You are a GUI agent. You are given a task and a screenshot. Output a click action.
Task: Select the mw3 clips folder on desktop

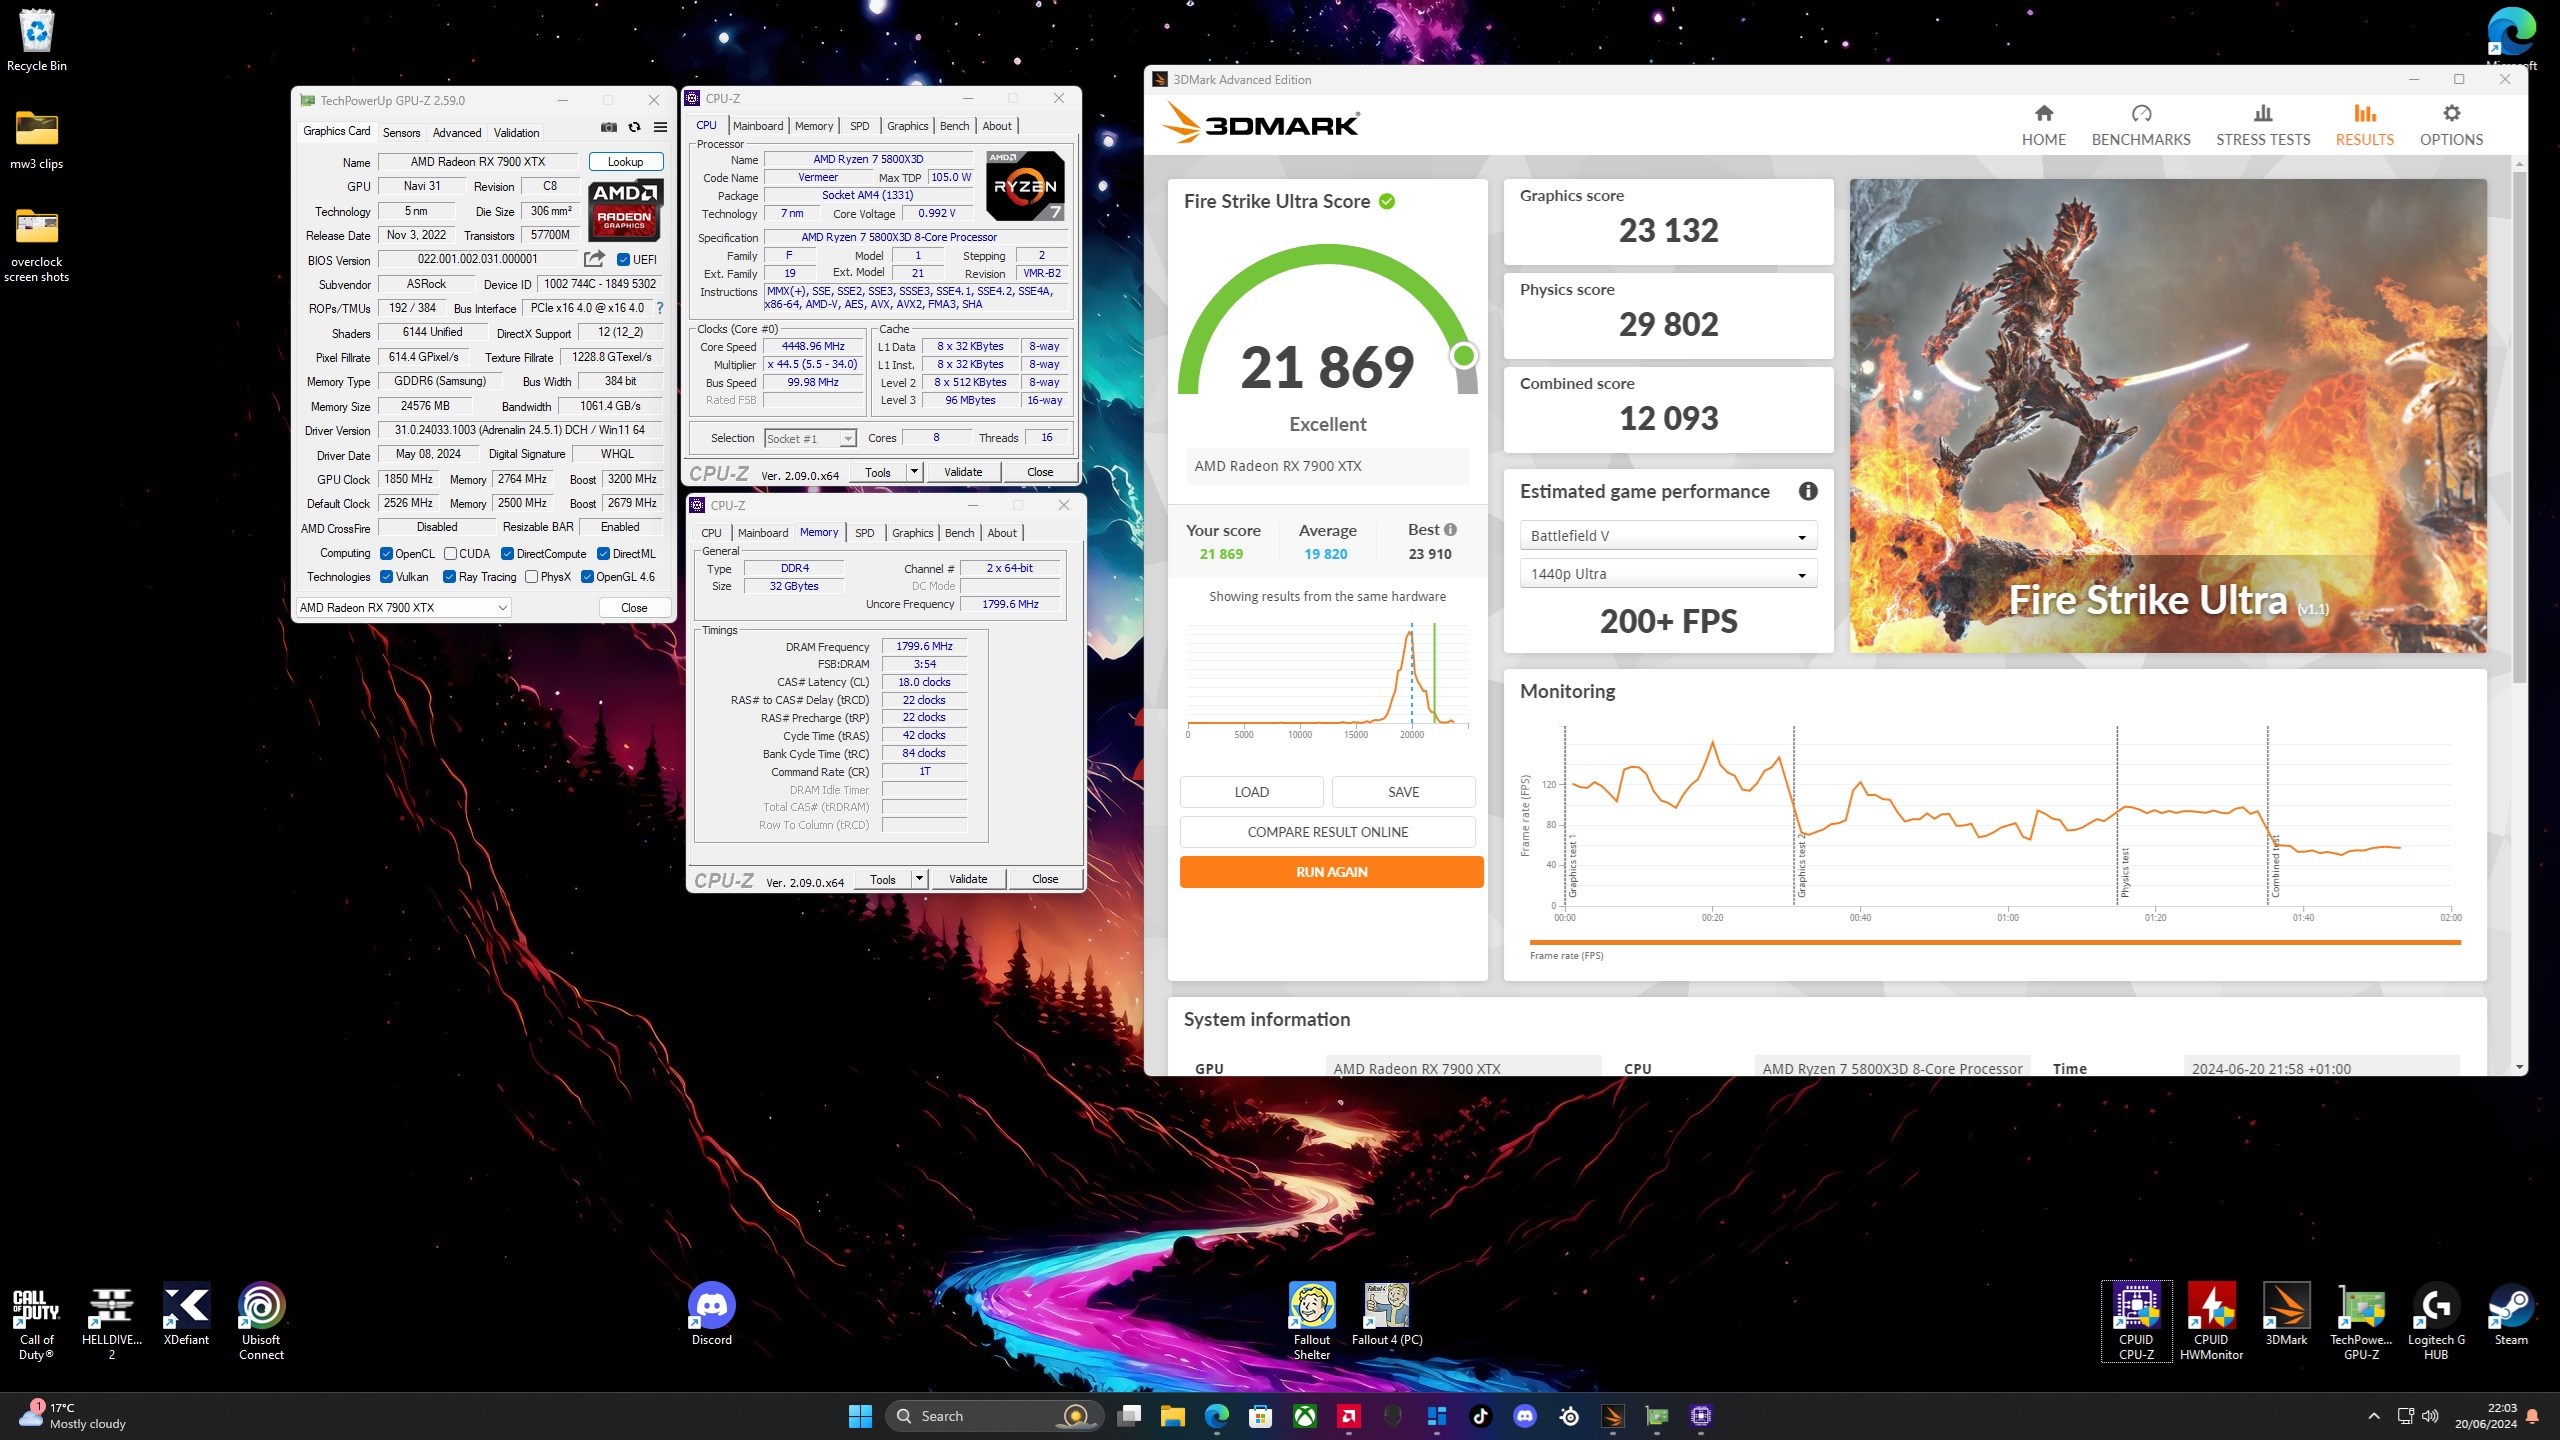tap(37, 140)
